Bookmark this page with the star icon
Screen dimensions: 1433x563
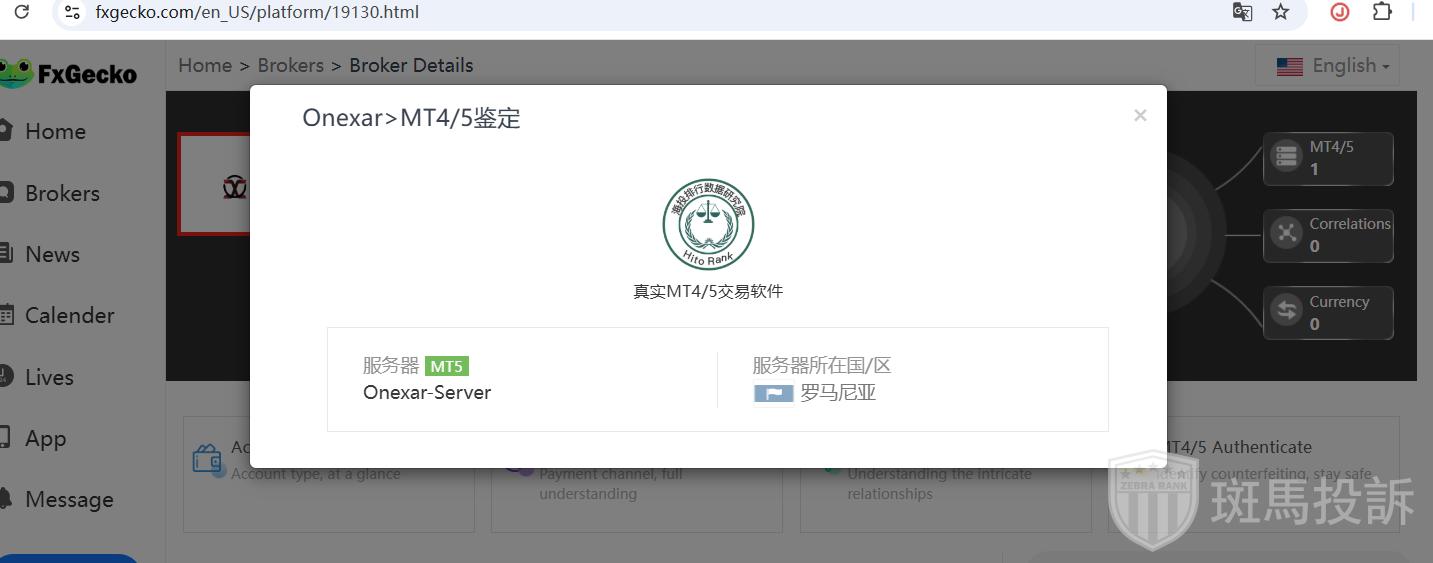tap(1280, 12)
